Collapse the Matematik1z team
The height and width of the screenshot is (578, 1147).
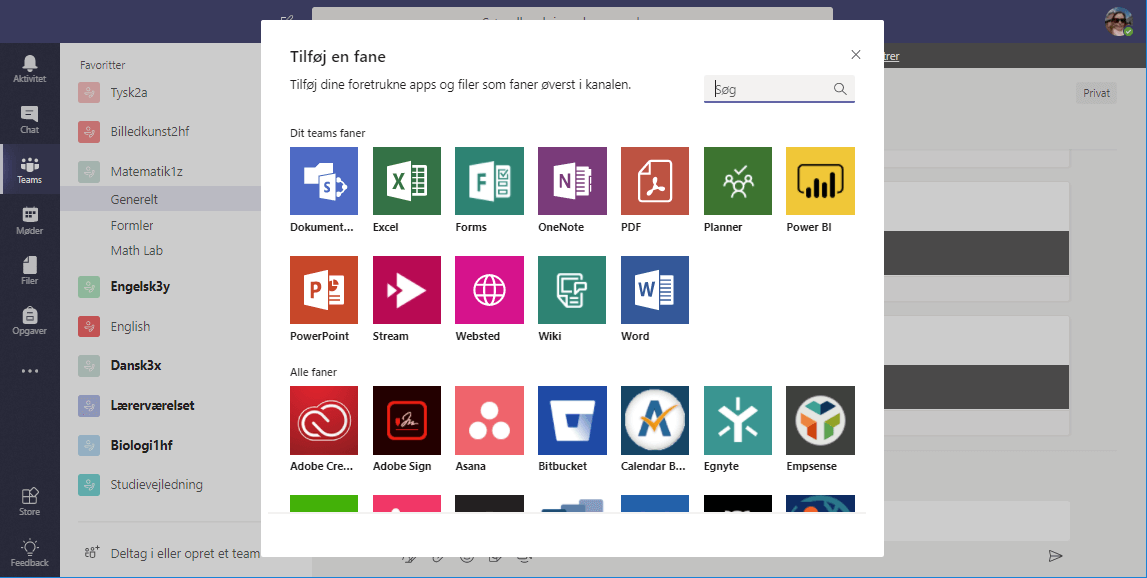pos(146,172)
